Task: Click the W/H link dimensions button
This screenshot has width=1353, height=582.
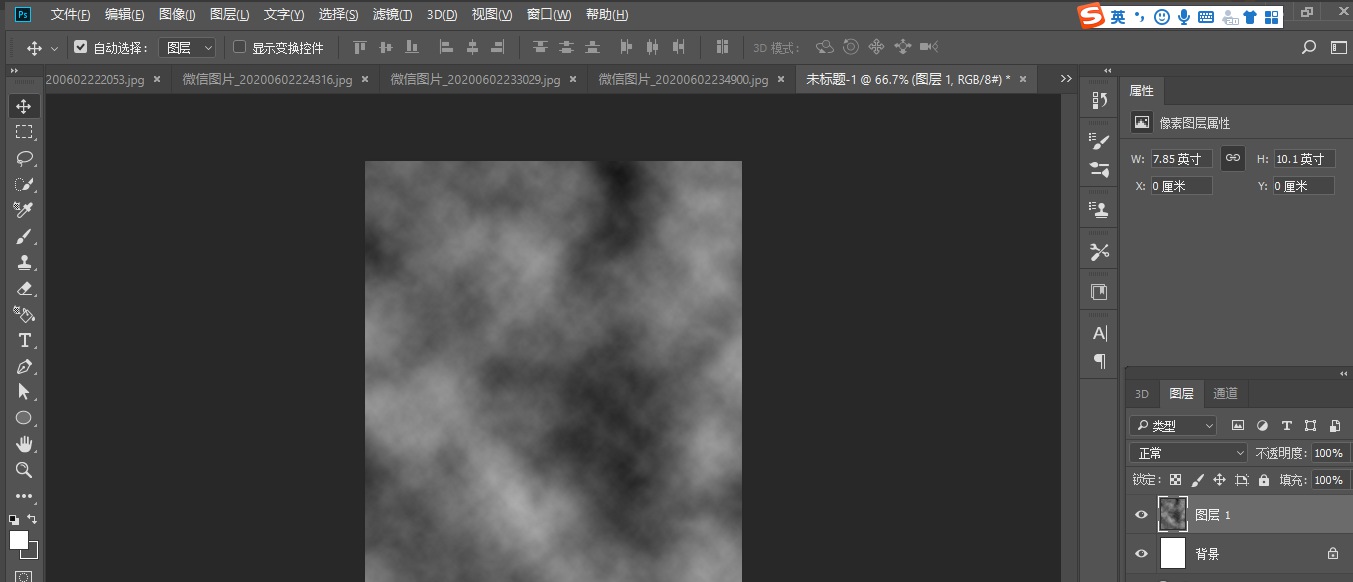Action: [x=1232, y=158]
